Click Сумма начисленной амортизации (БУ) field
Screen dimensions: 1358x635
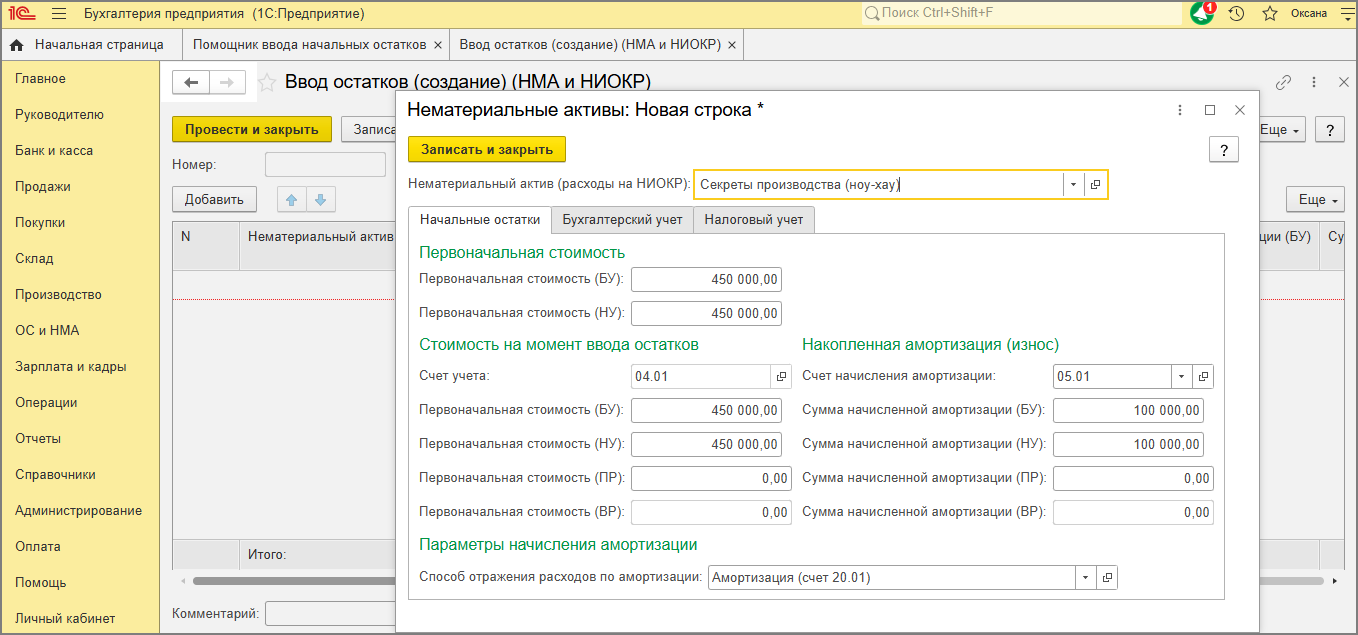pyautogui.click(x=1128, y=411)
